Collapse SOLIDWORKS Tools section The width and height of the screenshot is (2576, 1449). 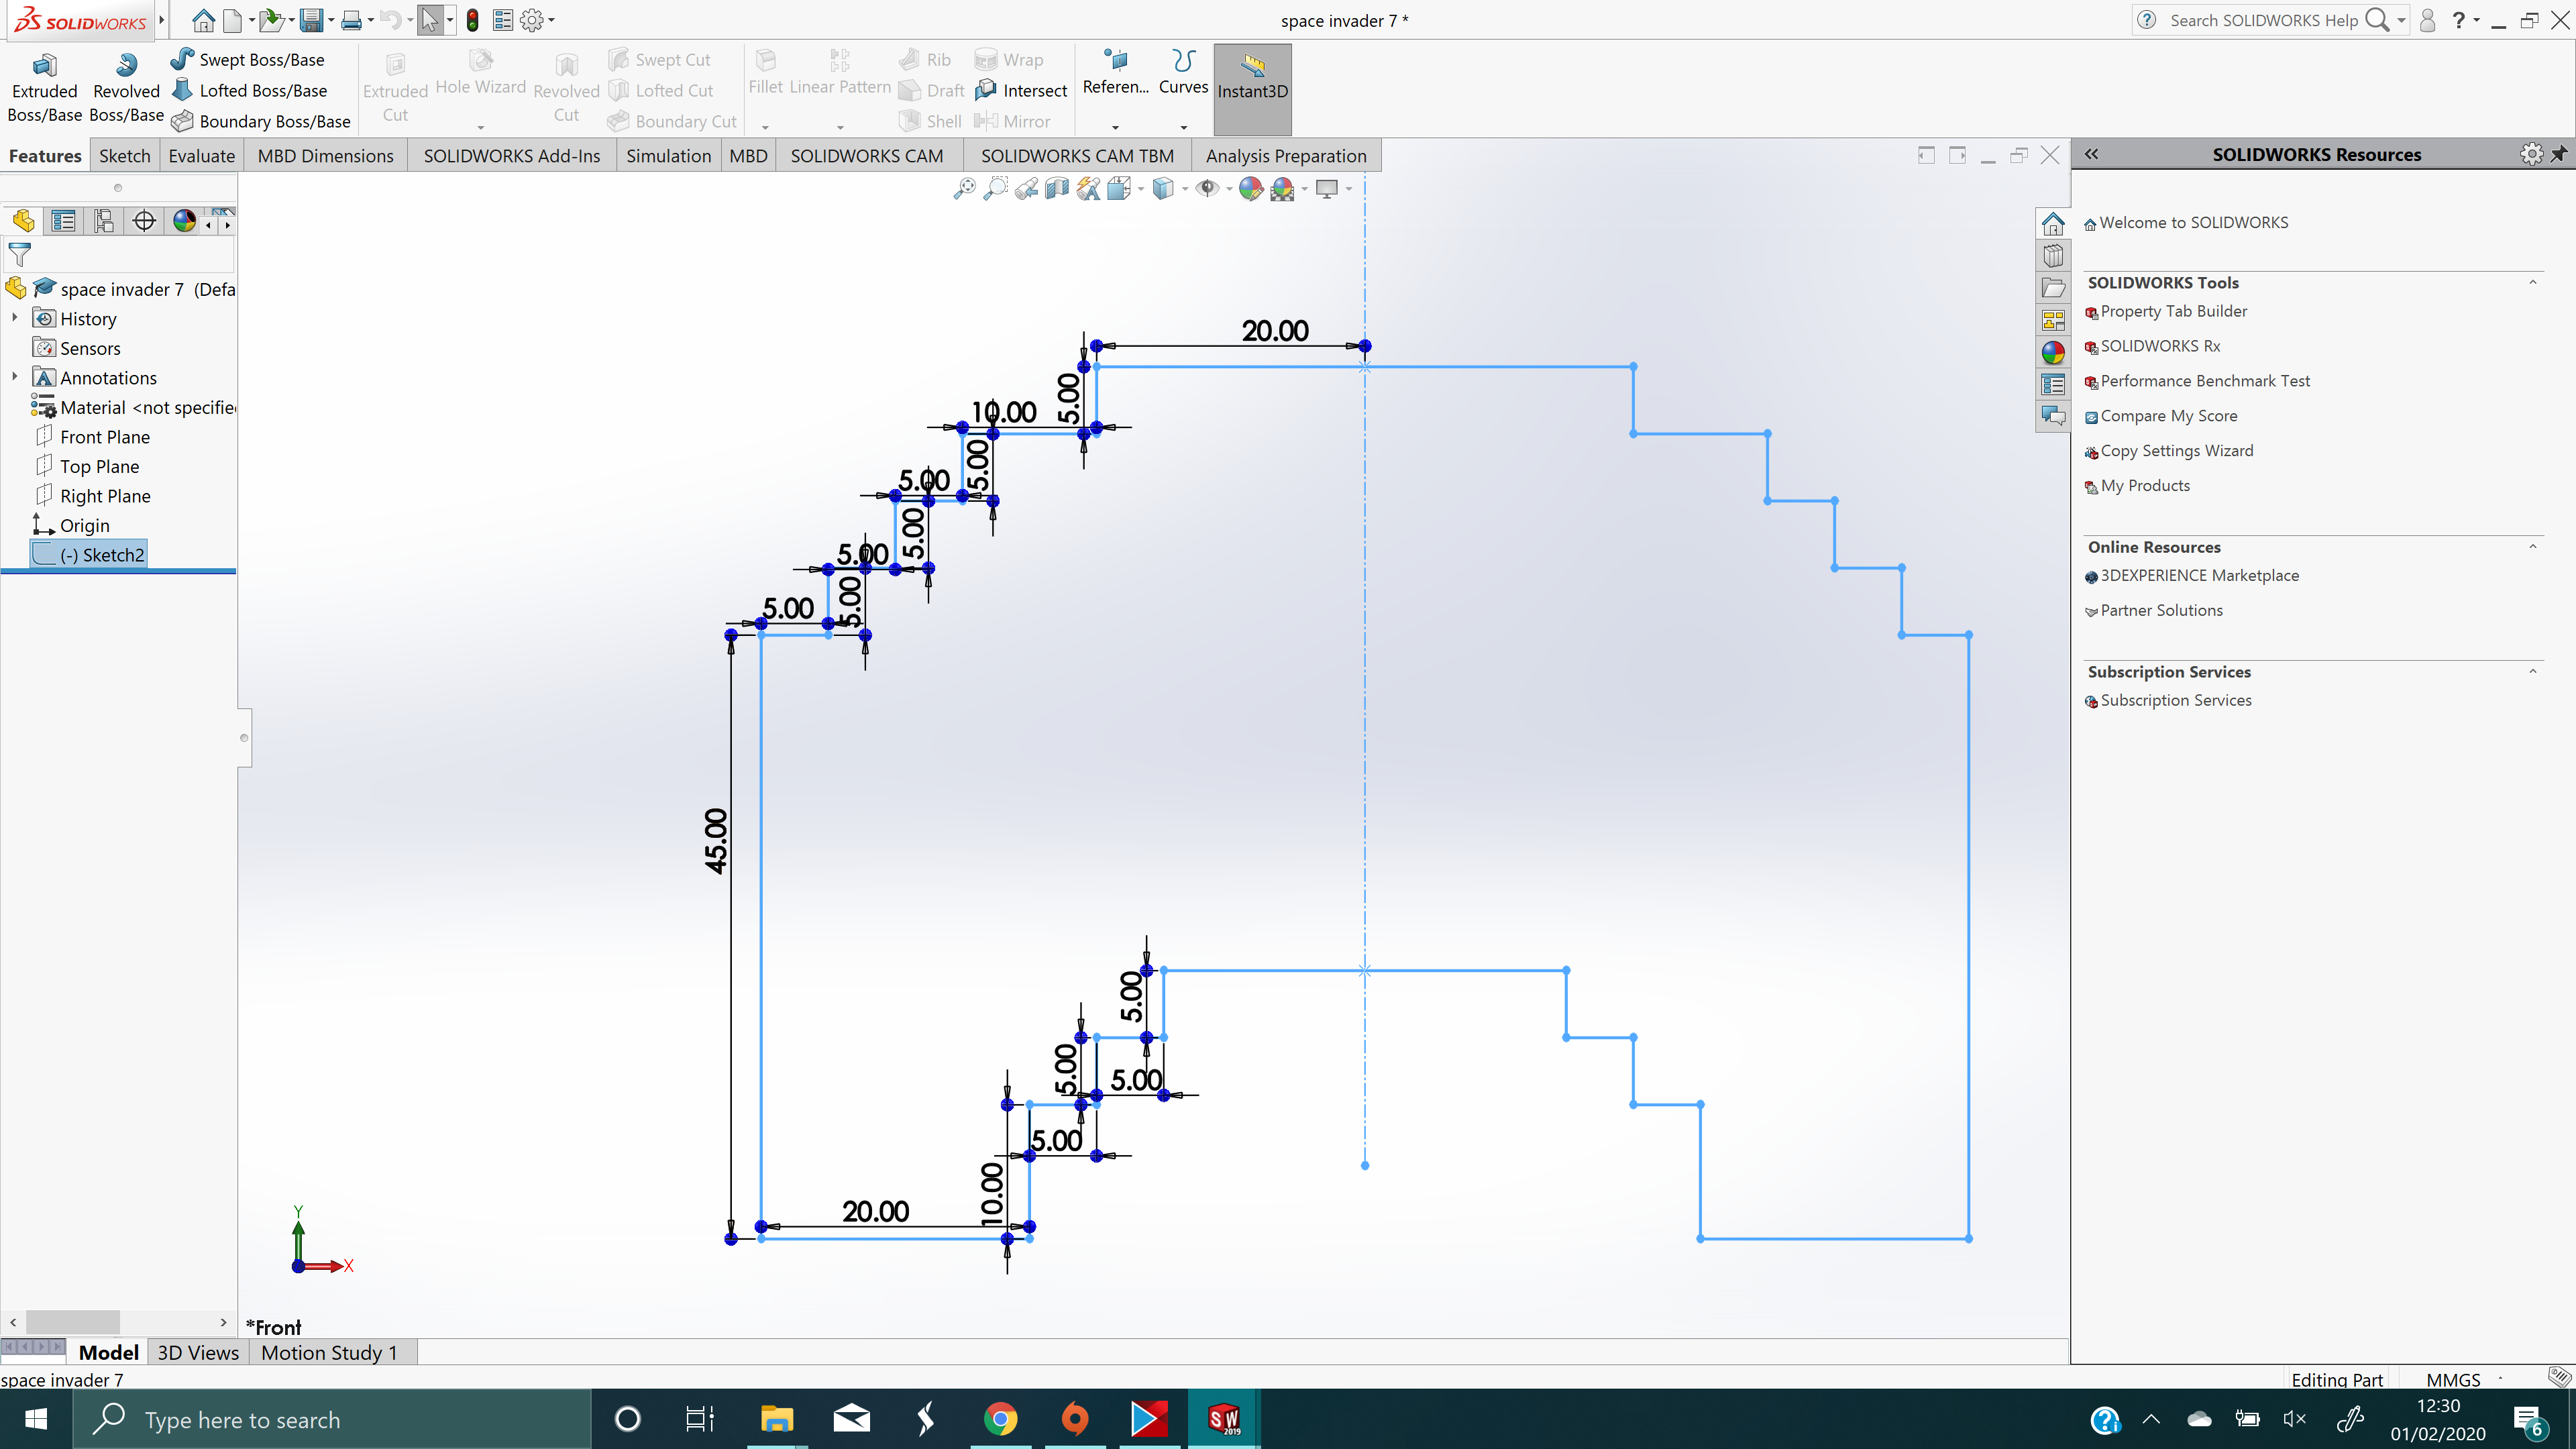[2533, 282]
